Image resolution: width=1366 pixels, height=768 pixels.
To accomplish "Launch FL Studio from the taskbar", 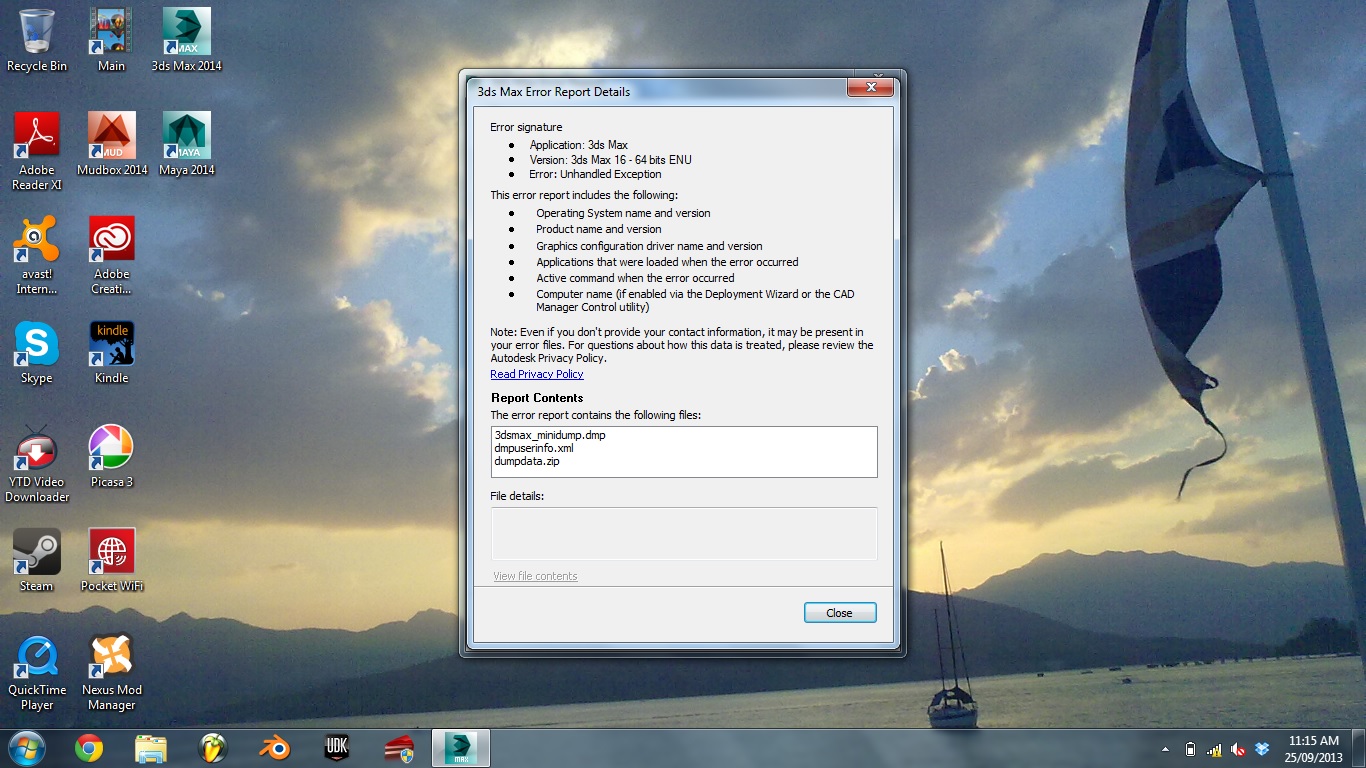I will (x=213, y=748).
